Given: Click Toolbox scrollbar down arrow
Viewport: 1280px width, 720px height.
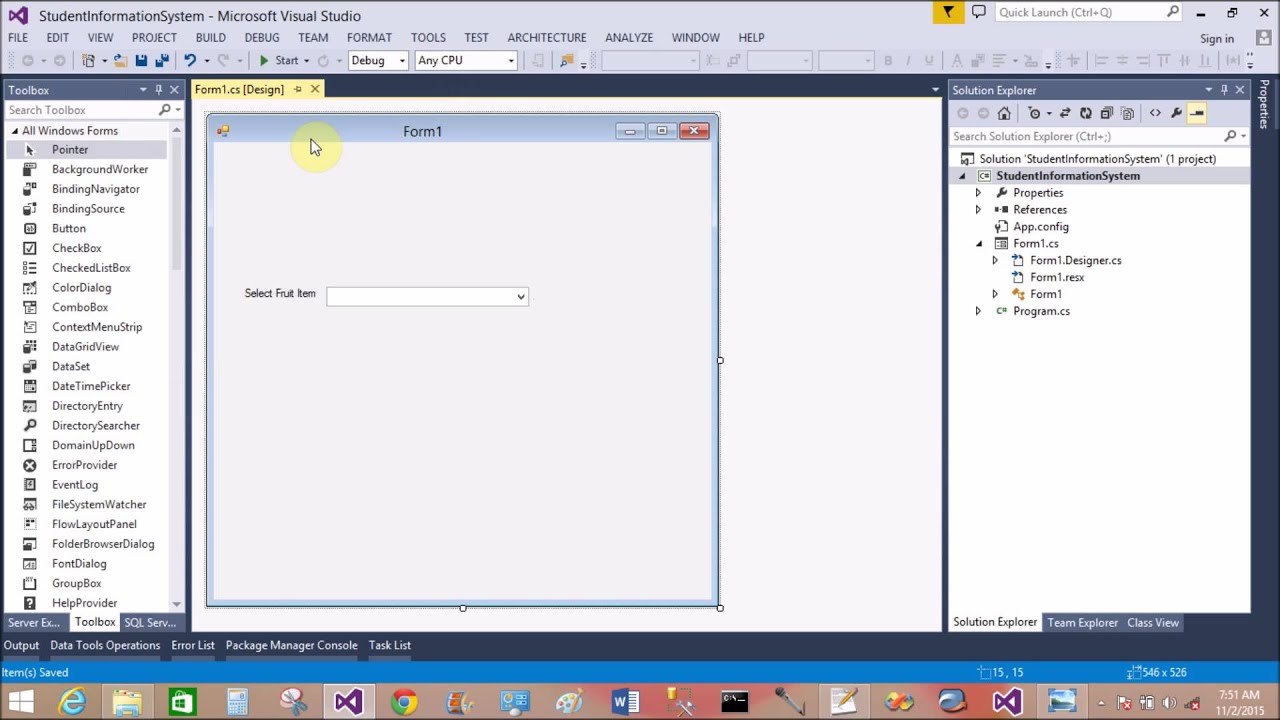Looking at the screenshot, I should (176, 604).
